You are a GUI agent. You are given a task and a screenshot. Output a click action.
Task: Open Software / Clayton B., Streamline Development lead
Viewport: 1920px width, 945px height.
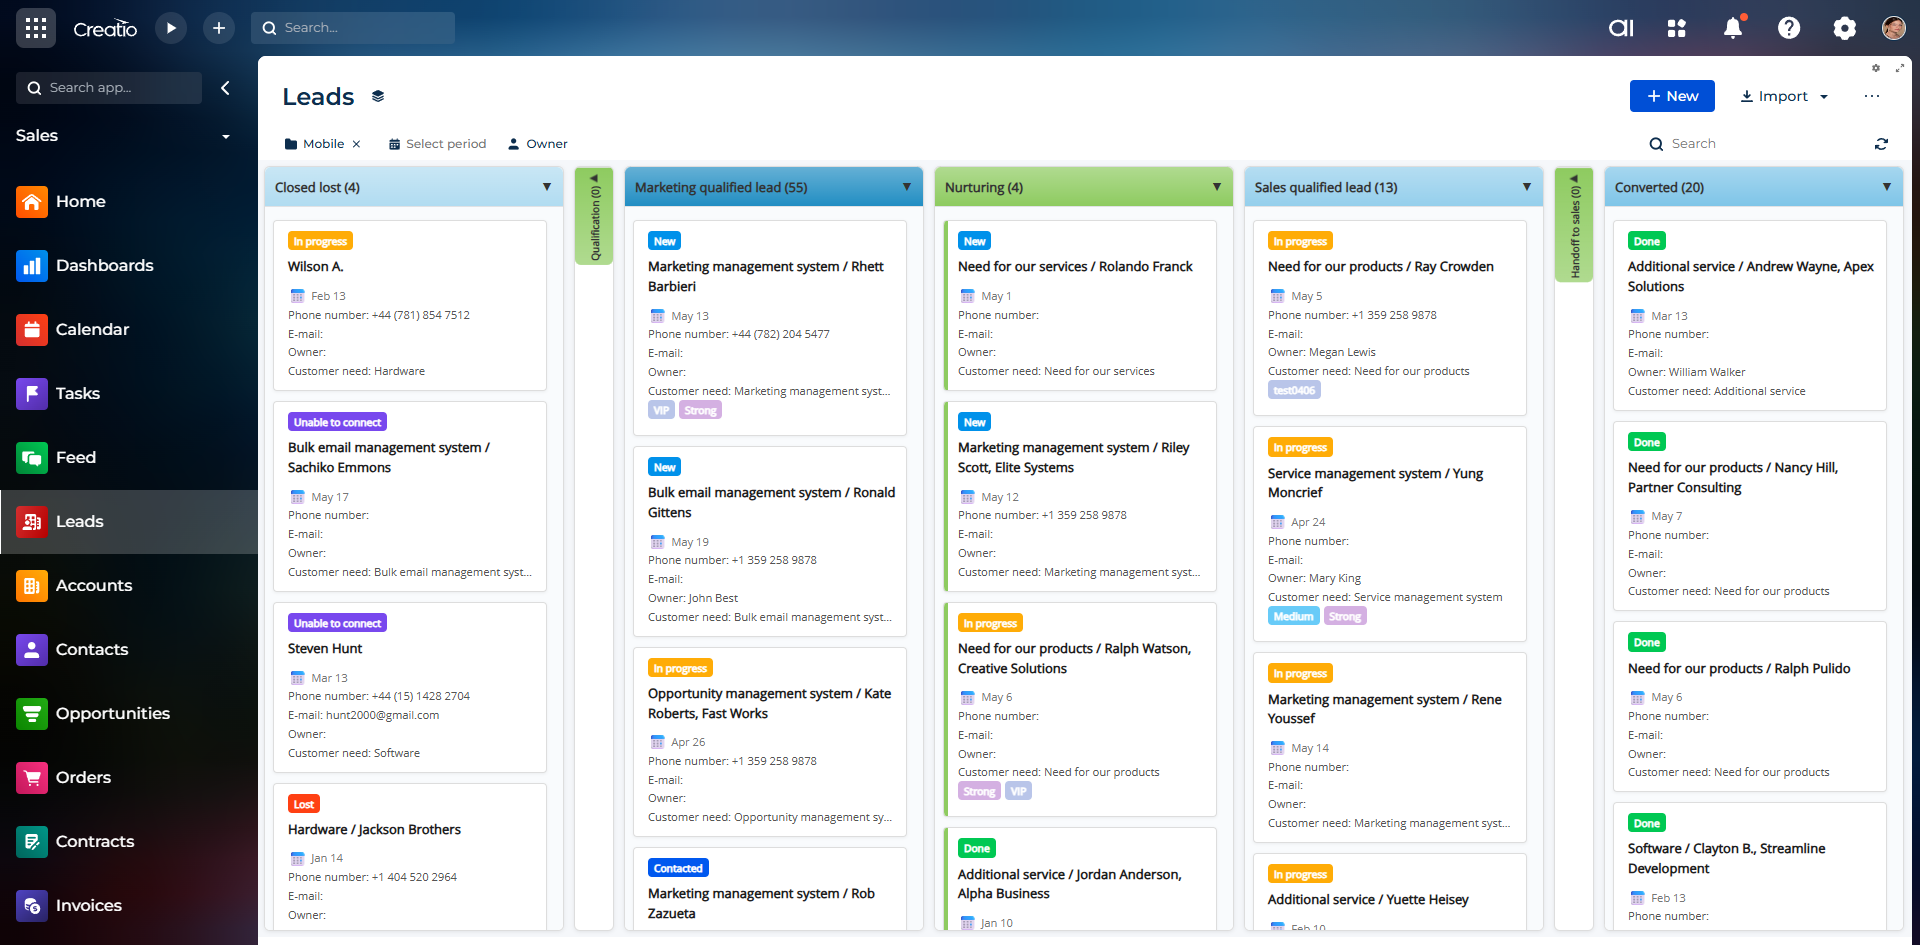point(1727,859)
